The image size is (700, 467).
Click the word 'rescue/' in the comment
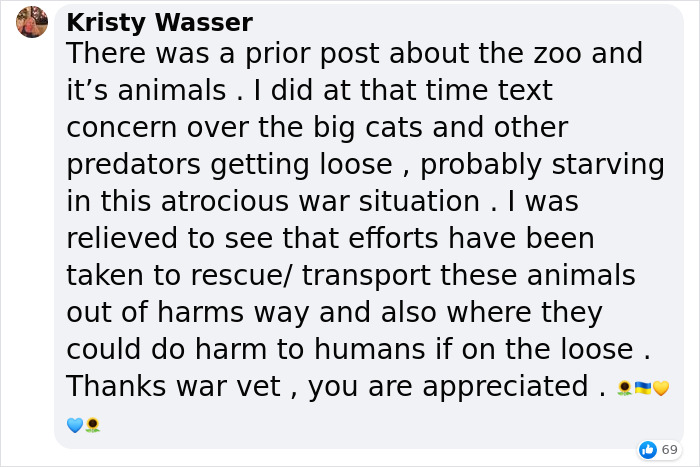(241, 275)
